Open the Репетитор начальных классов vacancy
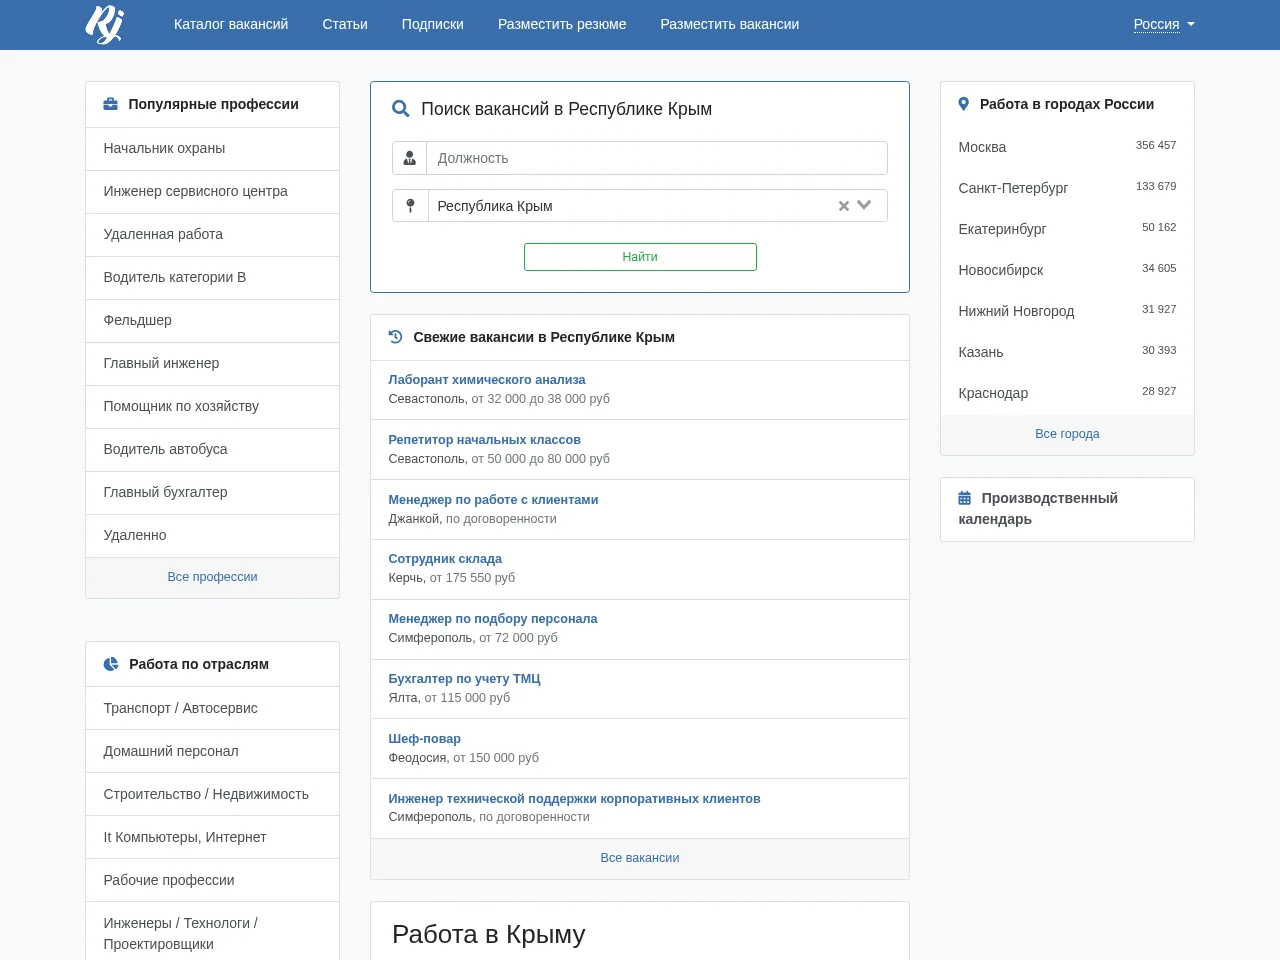The width and height of the screenshot is (1280, 960). point(484,440)
